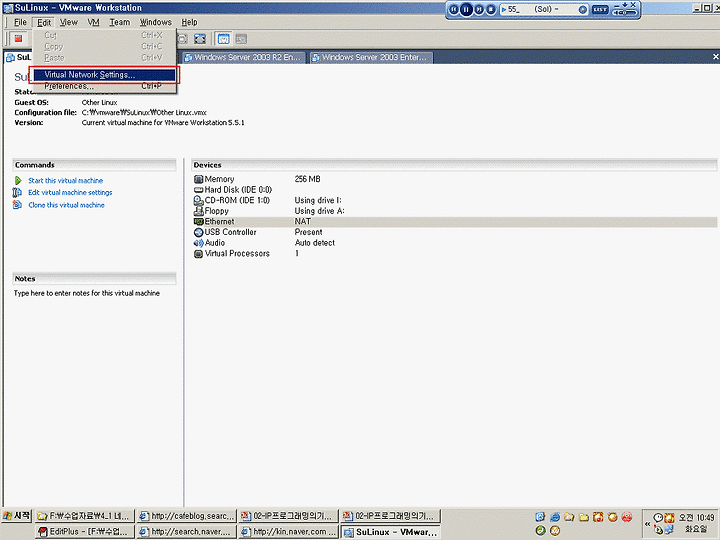Open the F:\수업자료 folder taskbar button

[84, 516]
